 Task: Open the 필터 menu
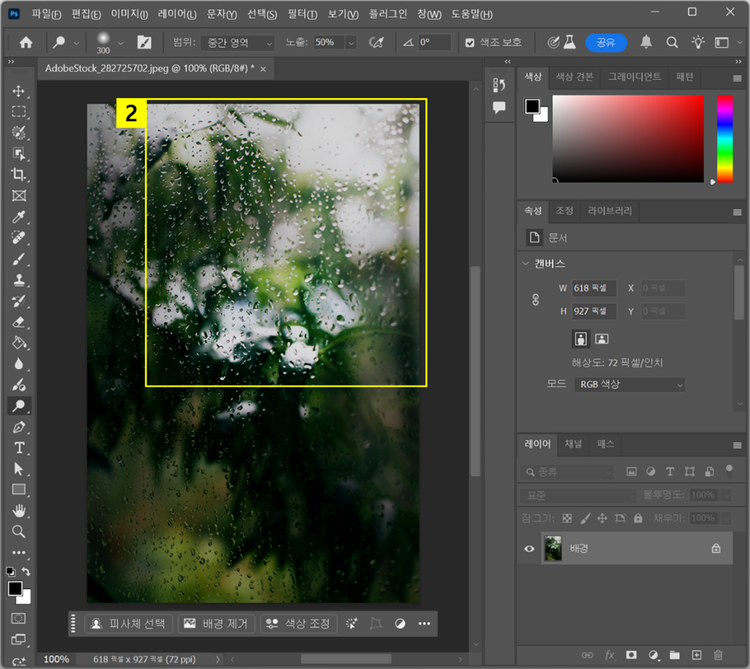(301, 14)
